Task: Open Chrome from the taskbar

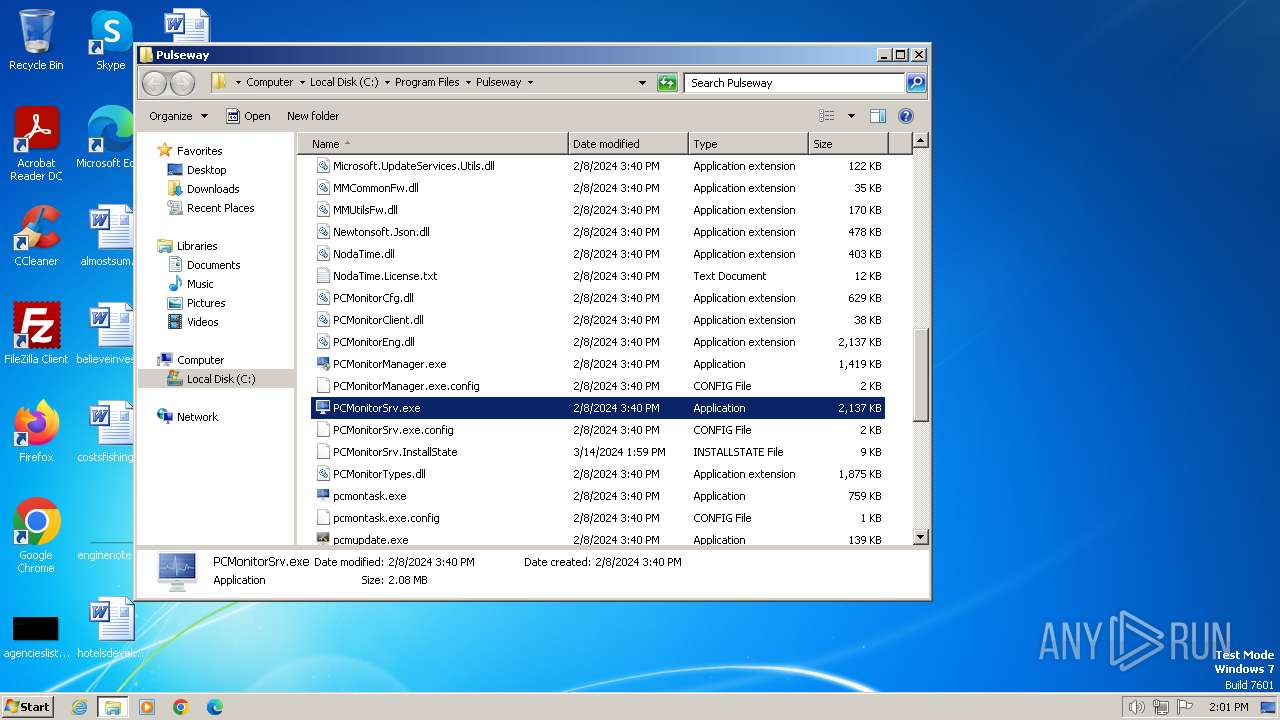Action: (x=181, y=707)
